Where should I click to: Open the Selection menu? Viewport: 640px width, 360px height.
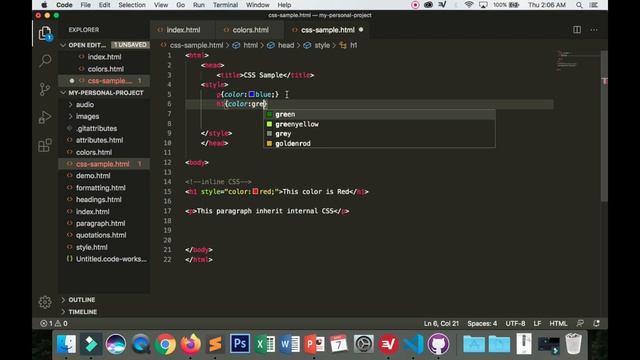click(132, 5)
